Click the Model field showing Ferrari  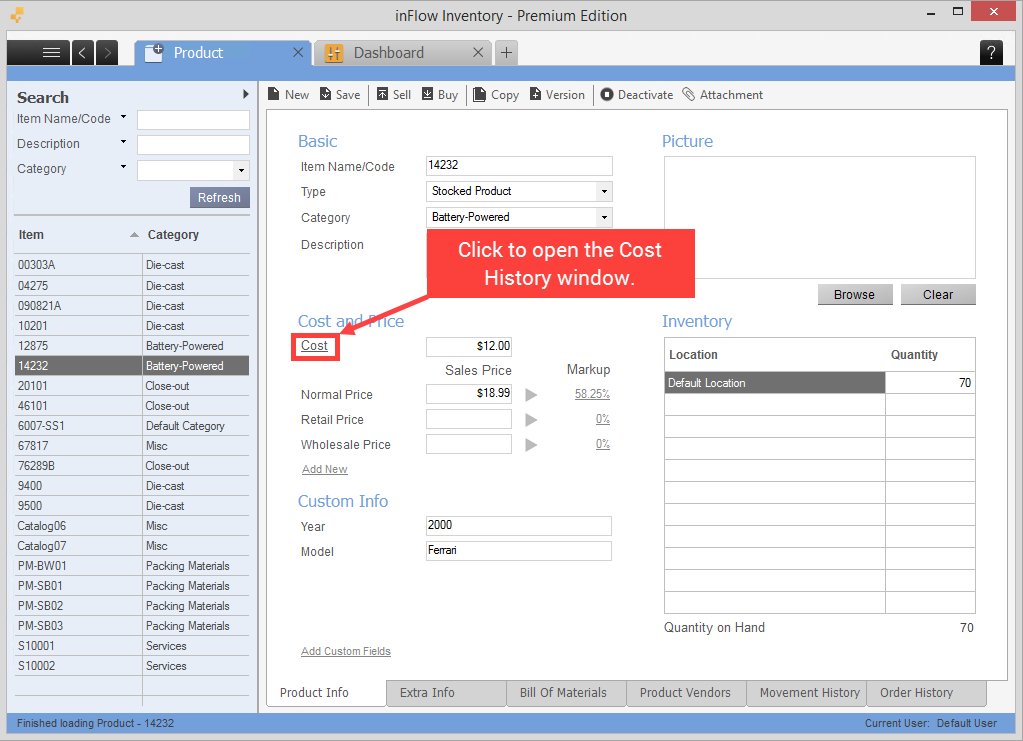(x=519, y=551)
